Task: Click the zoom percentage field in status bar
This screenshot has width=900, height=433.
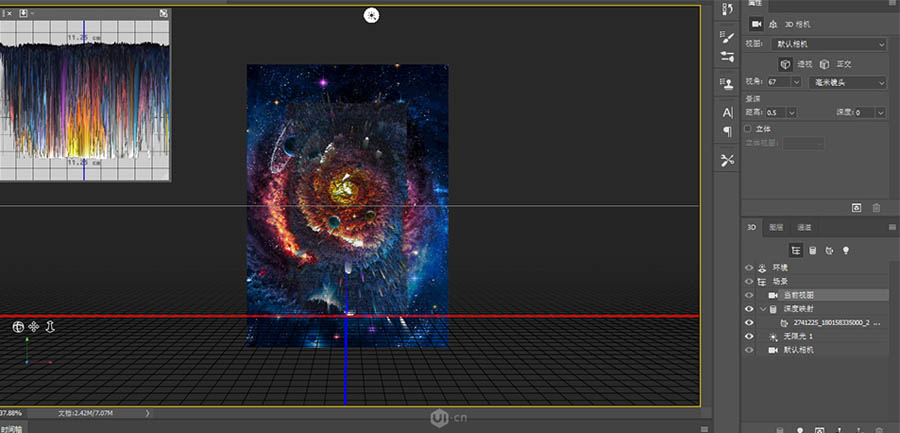Action: click(11, 413)
